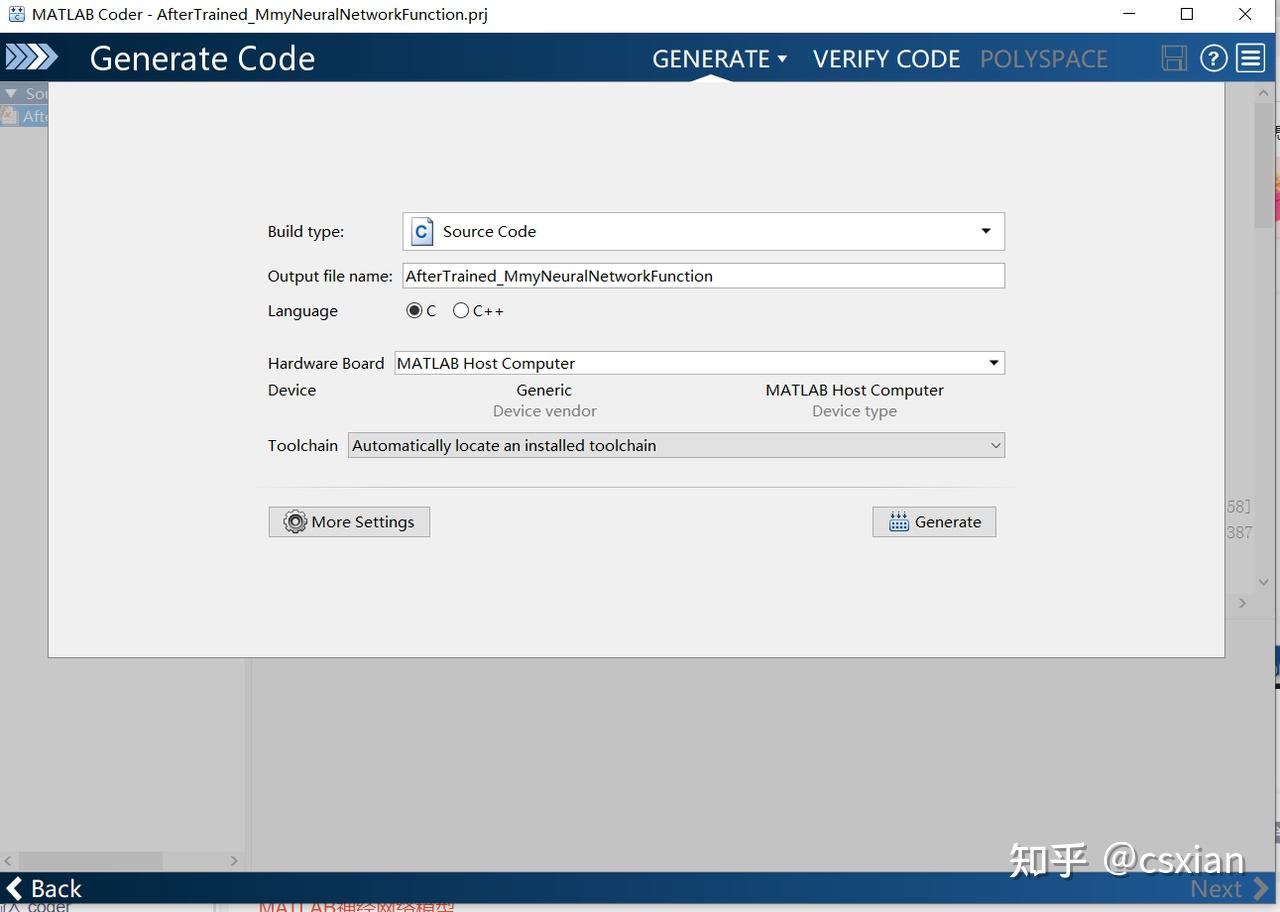Screen dimensions: 1280x912
Task: Open the Build type dropdown
Action: click(x=703, y=231)
